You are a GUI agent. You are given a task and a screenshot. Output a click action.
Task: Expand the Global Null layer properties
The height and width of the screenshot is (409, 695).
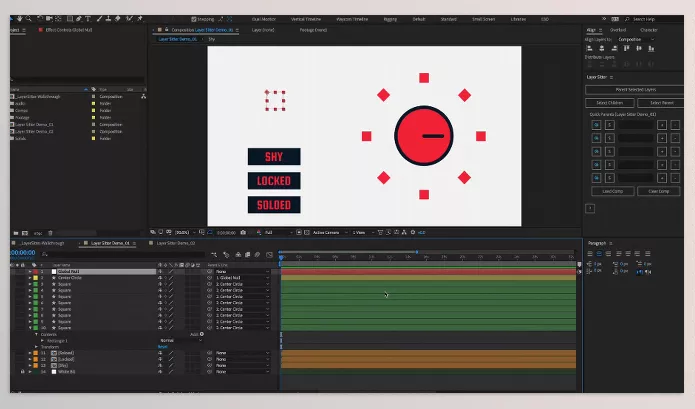tap(30, 271)
